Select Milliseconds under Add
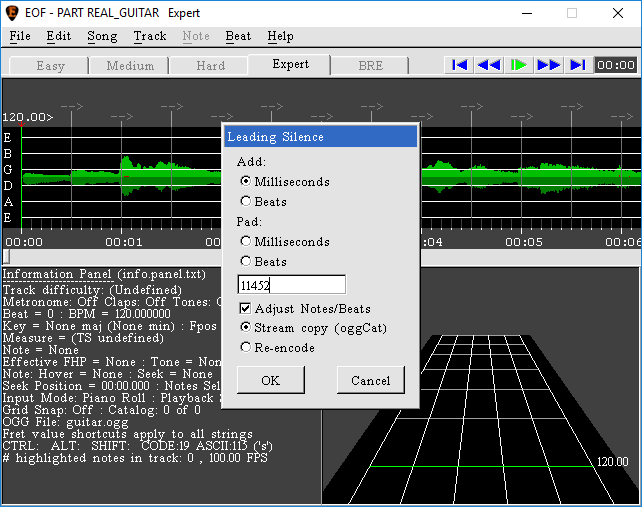This screenshot has width=642, height=507. 246,182
